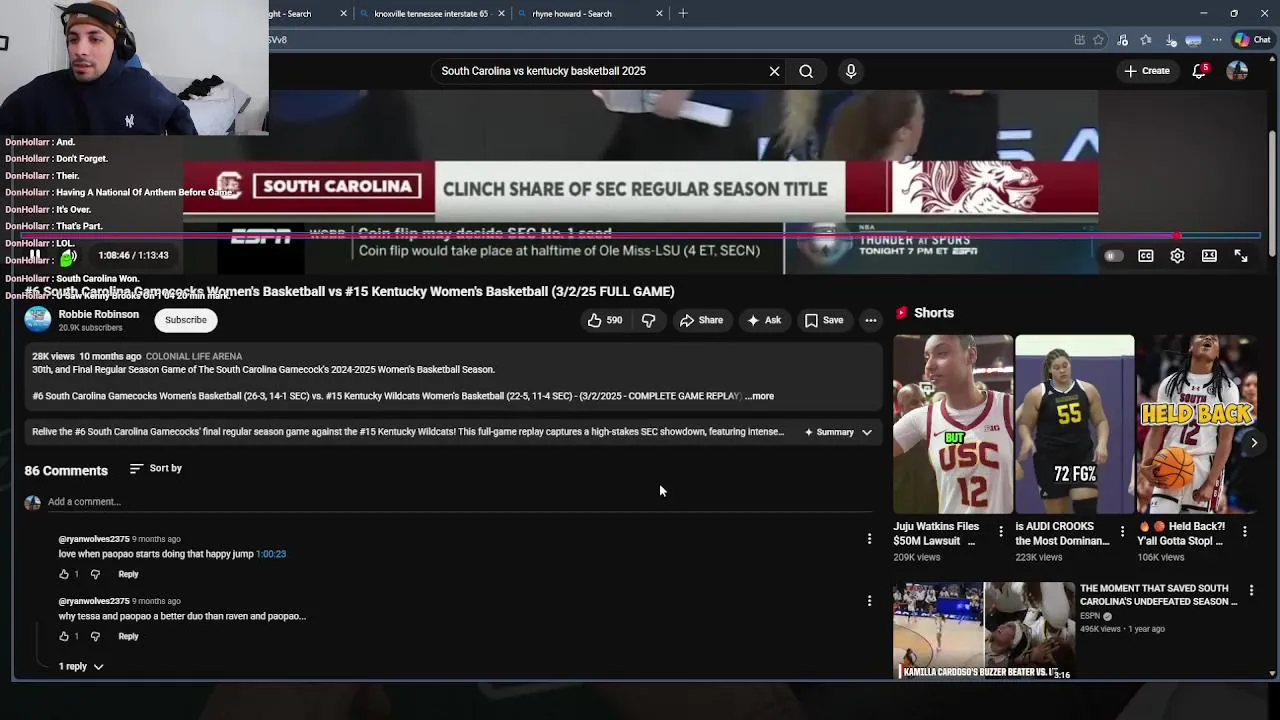Screen dimensions: 1280x720
Task: Close the rhyne howard search tab
Action: (x=659, y=13)
